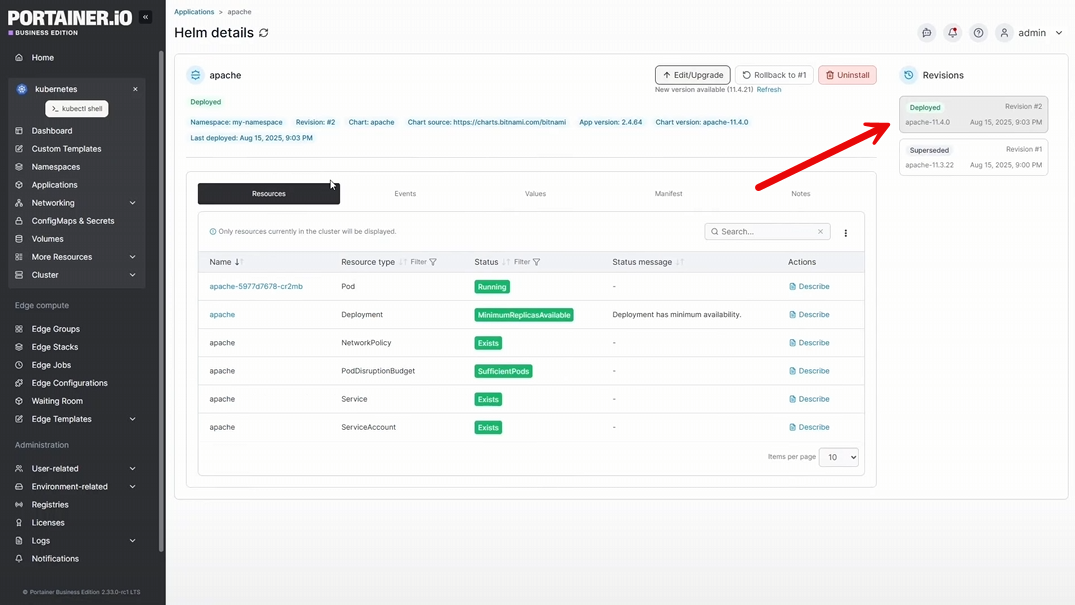Image resolution: width=1075 pixels, height=605 pixels.
Task: Open the apache Deployment link
Action: [x=222, y=315]
